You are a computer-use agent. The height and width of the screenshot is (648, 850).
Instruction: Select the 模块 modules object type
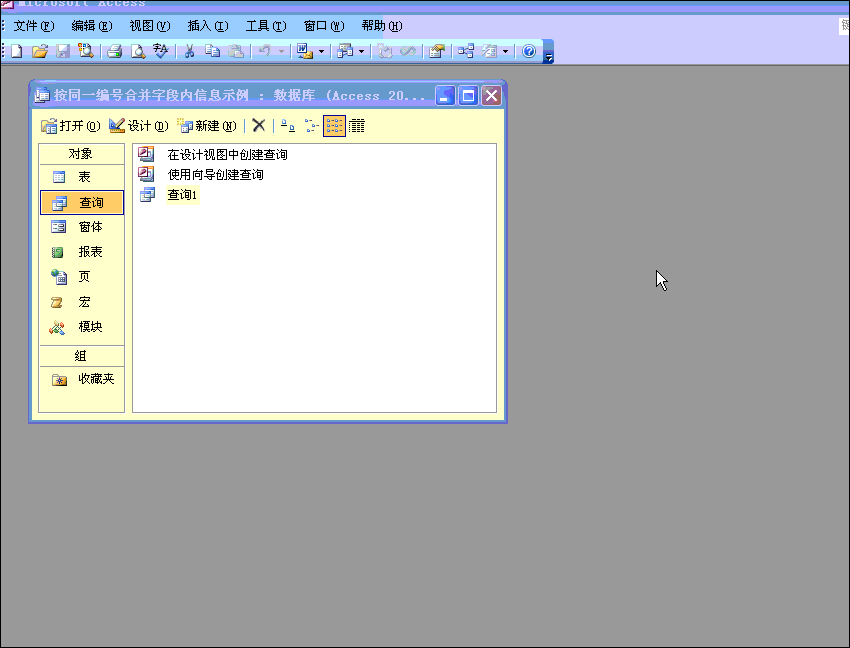[x=81, y=326]
